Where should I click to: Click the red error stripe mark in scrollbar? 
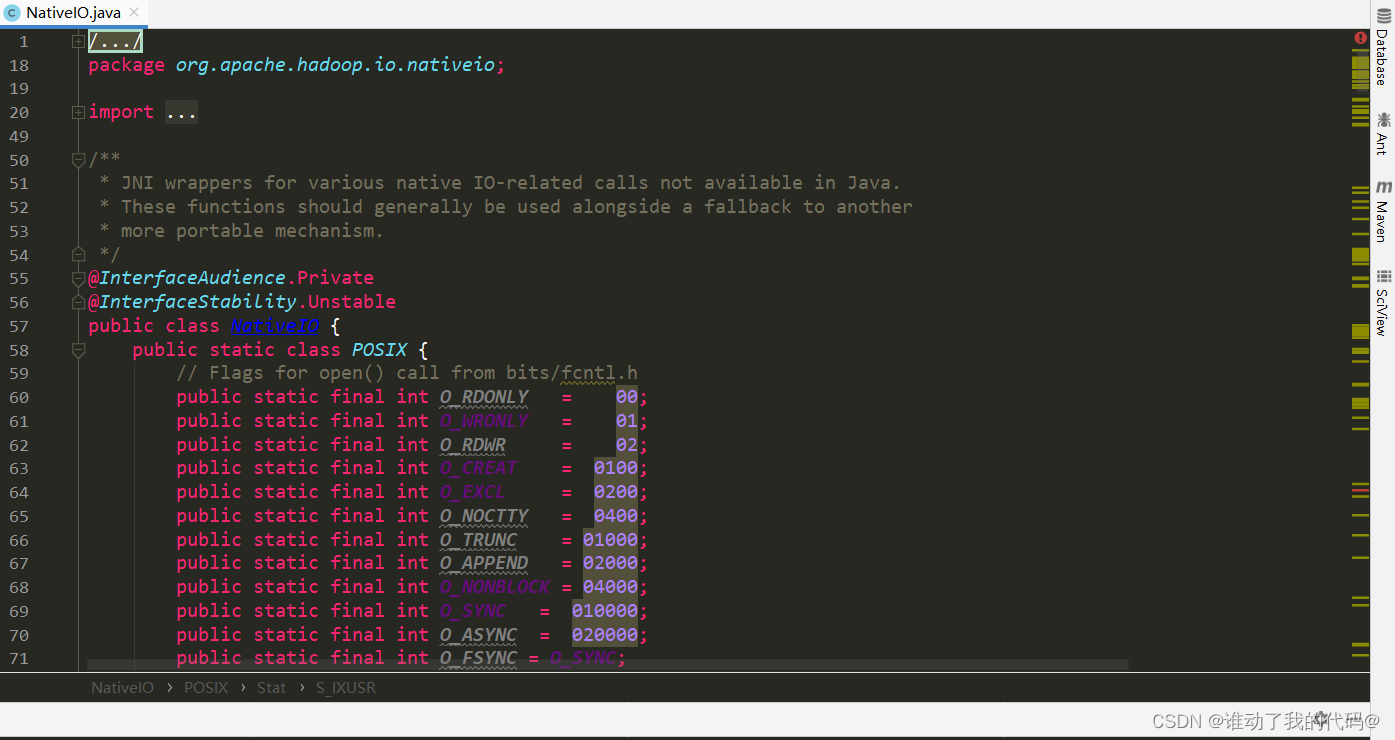(1360, 490)
